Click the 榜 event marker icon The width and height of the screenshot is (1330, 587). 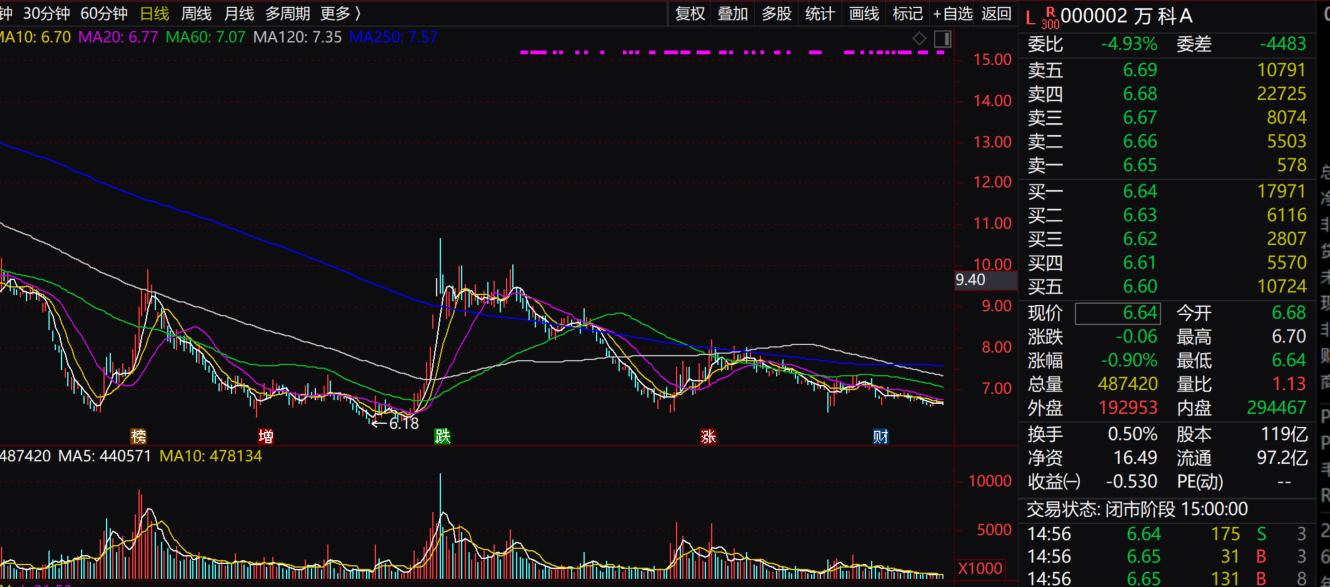click(x=139, y=436)
